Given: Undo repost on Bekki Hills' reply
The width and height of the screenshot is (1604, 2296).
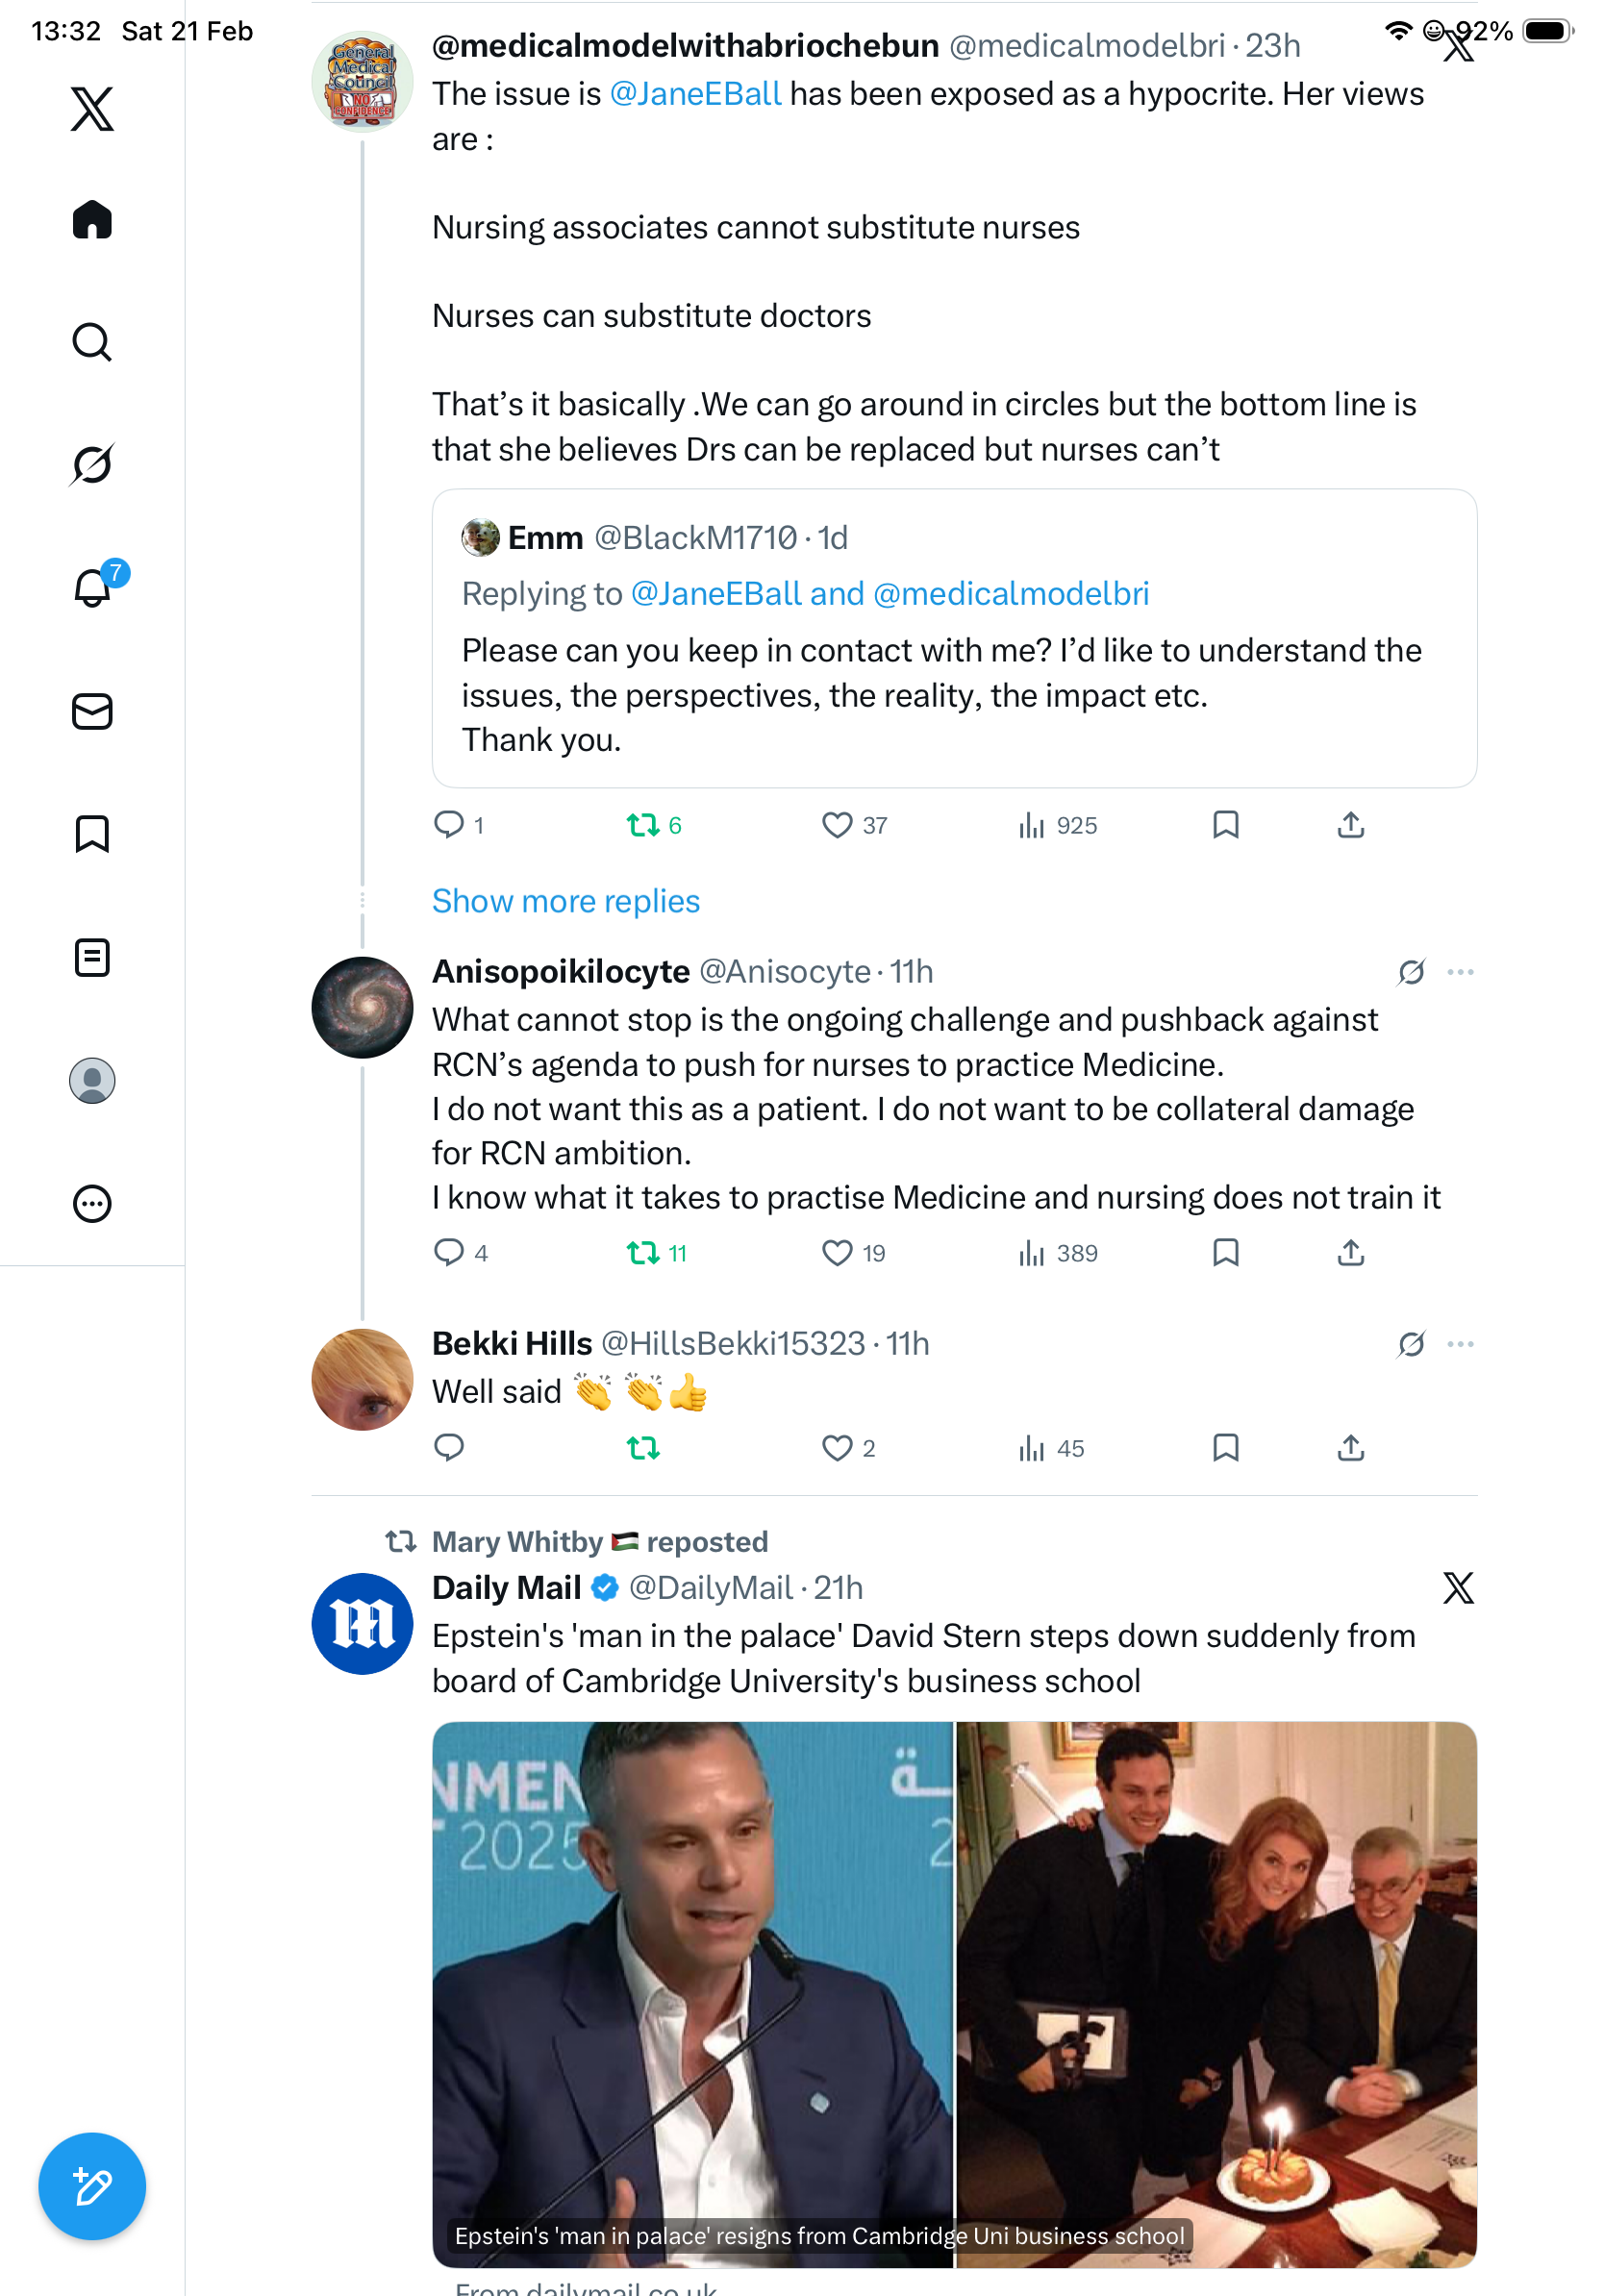Looking at the screenshot, I should [643, 1448].
